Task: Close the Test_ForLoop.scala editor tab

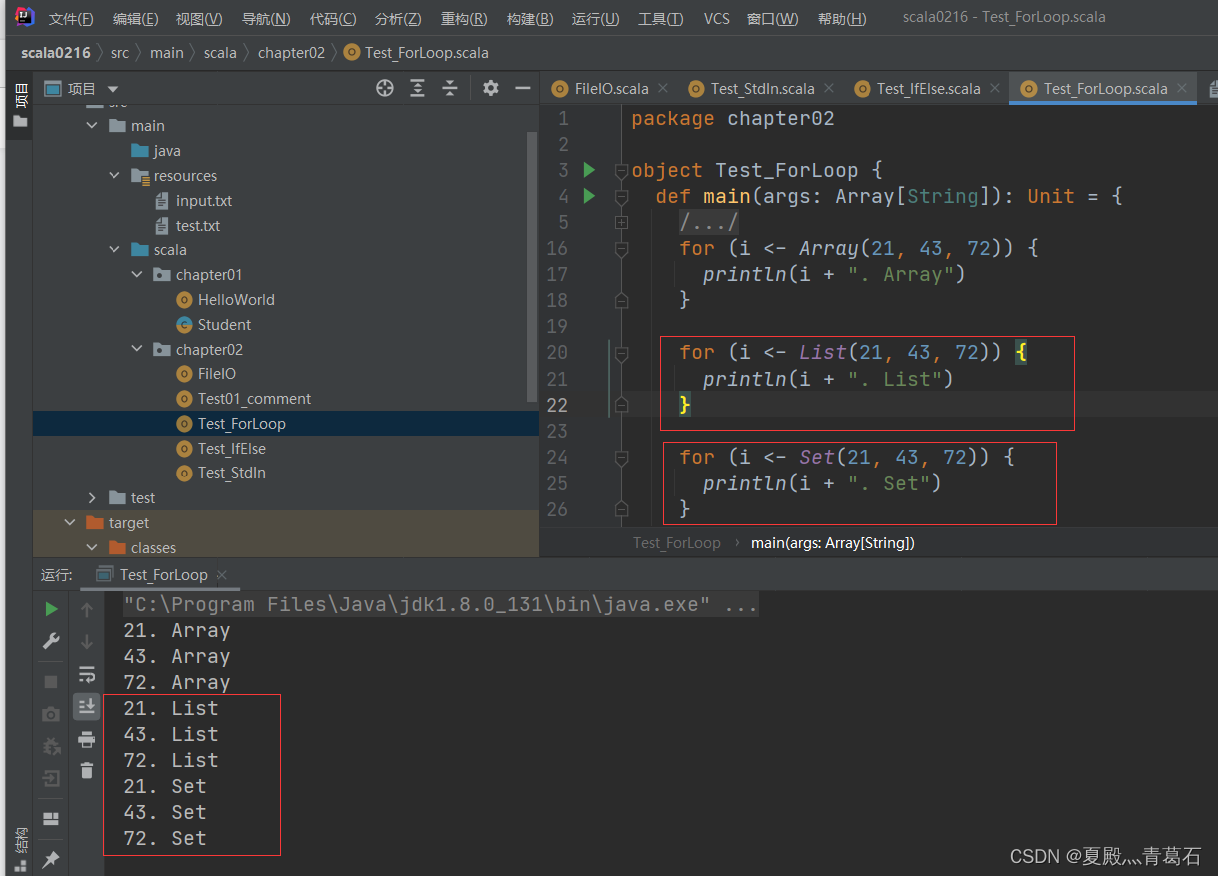Action: click(1182, 88)
